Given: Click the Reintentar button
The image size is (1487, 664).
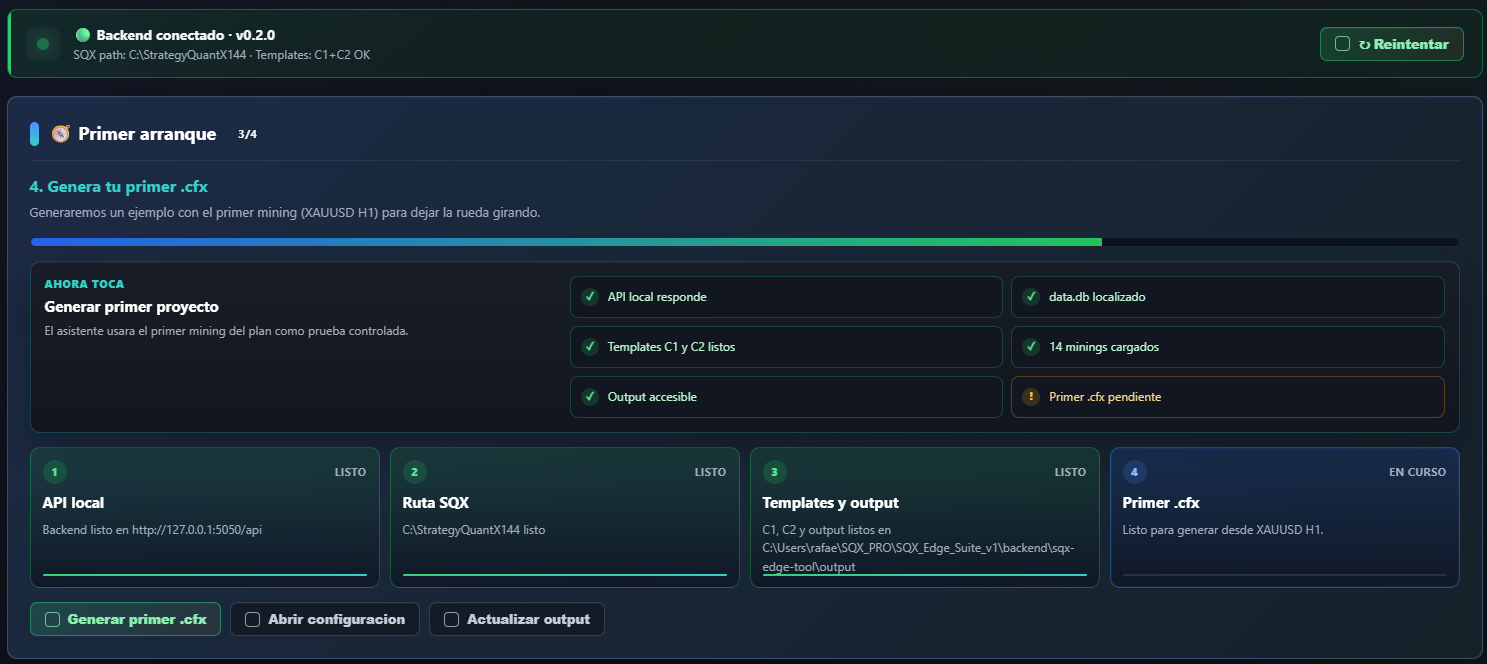Looking at the screenshot, I should (x=1392, y=44).
